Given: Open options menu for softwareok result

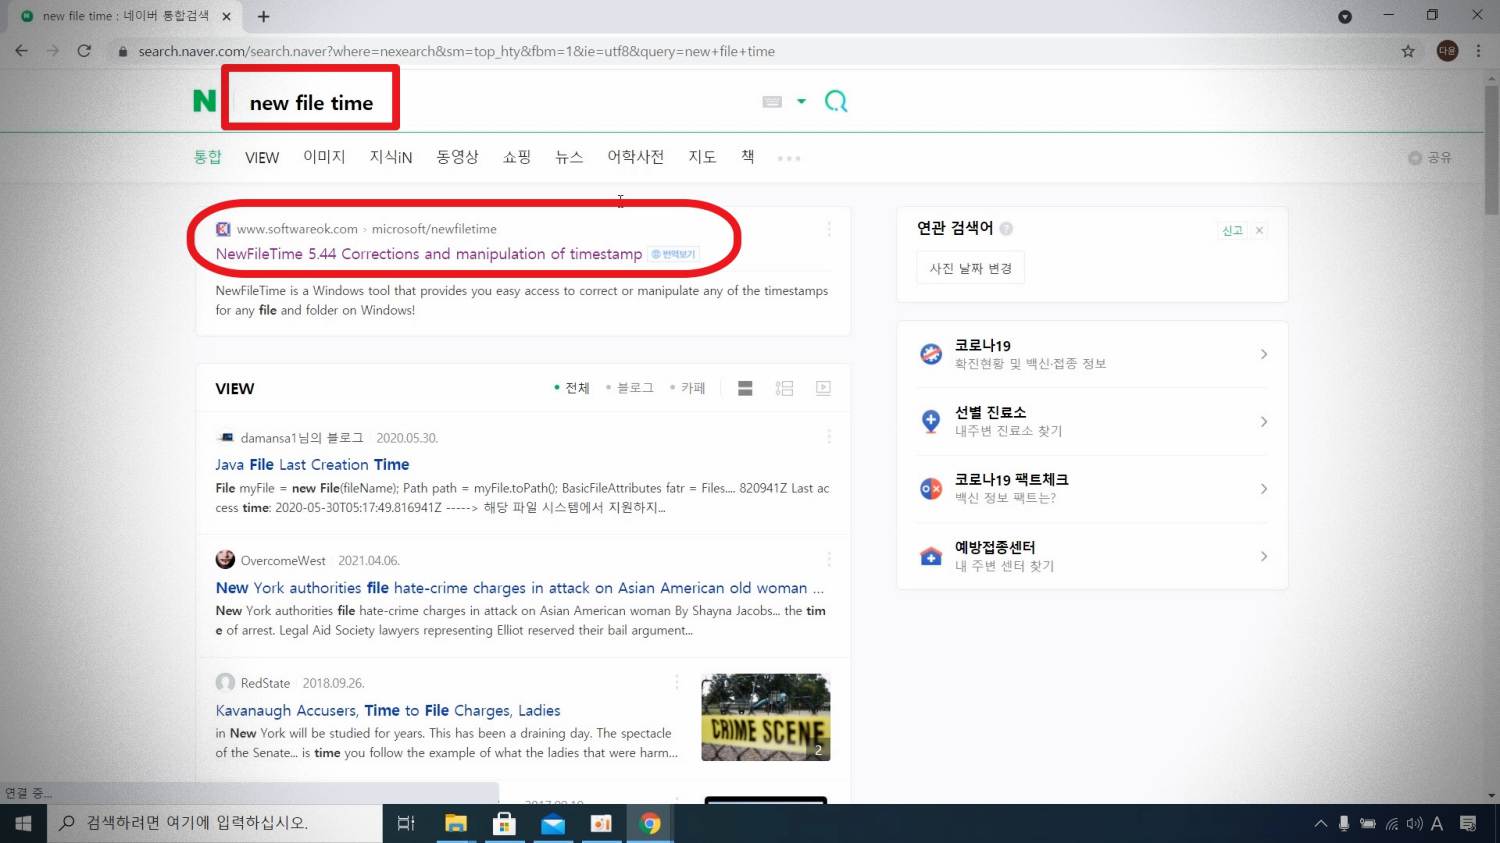Looking at the screenshot, I should 829,229.
